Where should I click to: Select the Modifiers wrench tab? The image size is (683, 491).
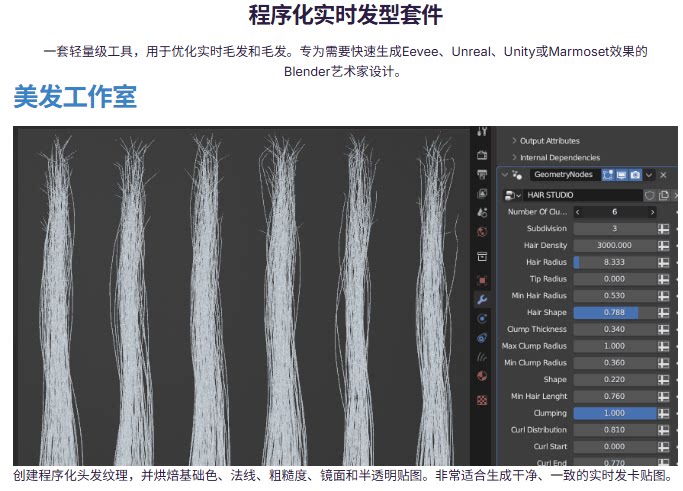pyautogui.click(x=482, y=299)
